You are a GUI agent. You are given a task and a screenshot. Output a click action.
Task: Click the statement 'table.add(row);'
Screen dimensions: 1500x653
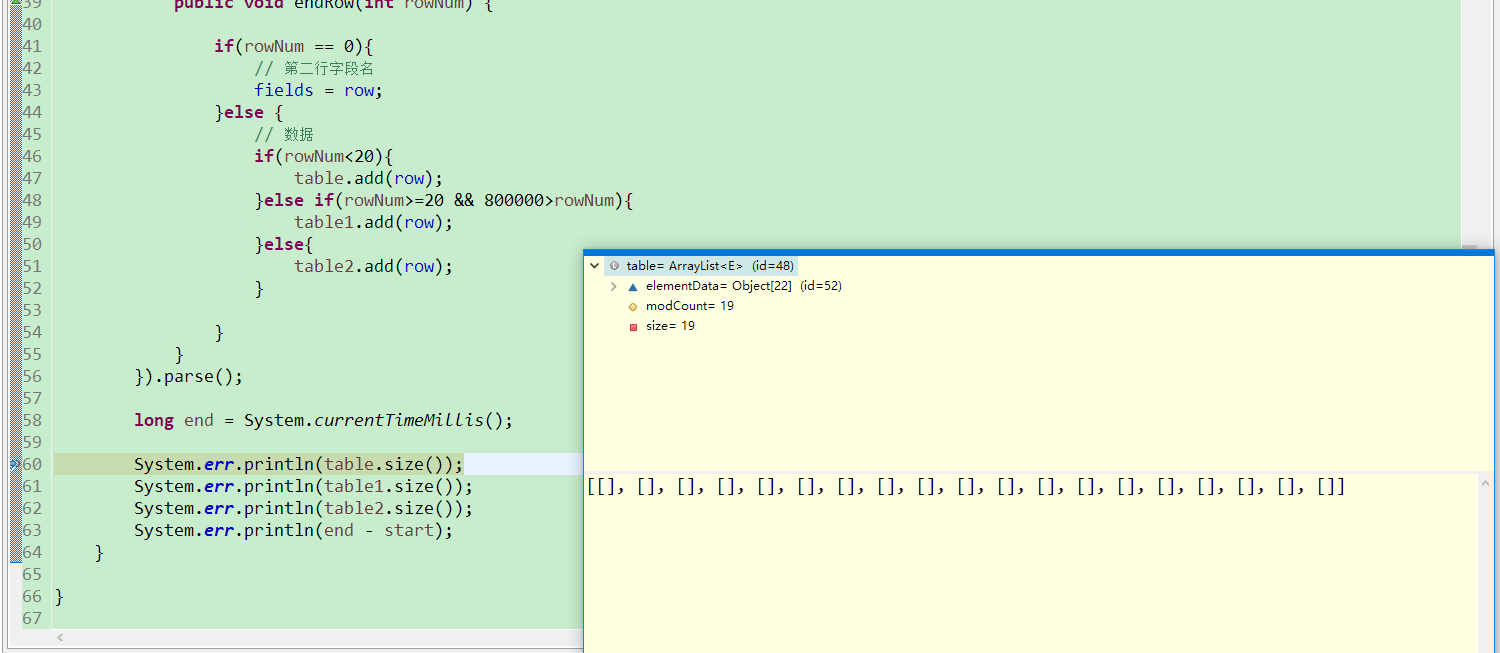tap(368, 178)
